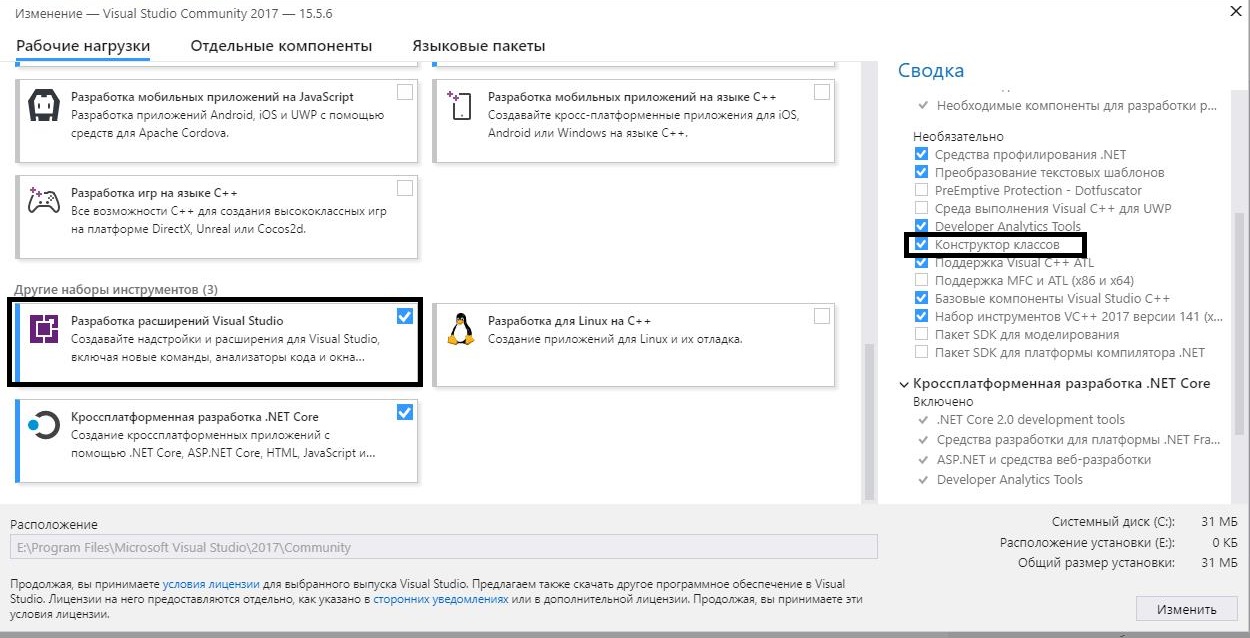The image size is (1250, 638).
Task: Click the installation location path field
Action: tap(443, 547)
